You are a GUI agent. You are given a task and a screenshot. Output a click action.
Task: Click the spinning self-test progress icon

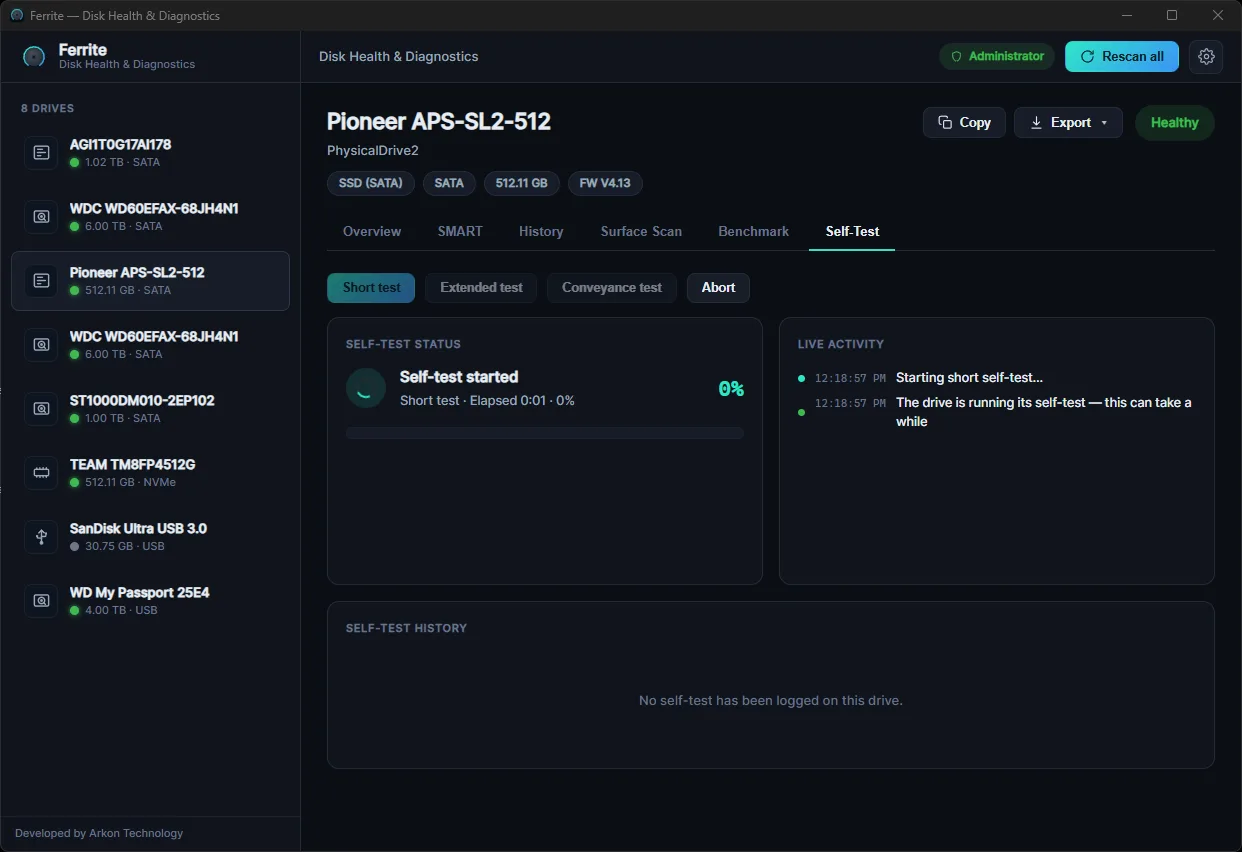click(366, 388)
